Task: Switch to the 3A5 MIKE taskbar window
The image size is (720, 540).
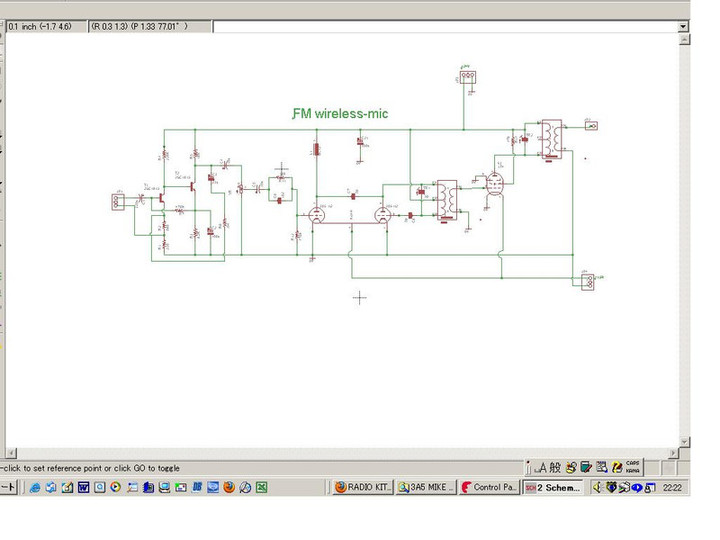Action: 425,488
